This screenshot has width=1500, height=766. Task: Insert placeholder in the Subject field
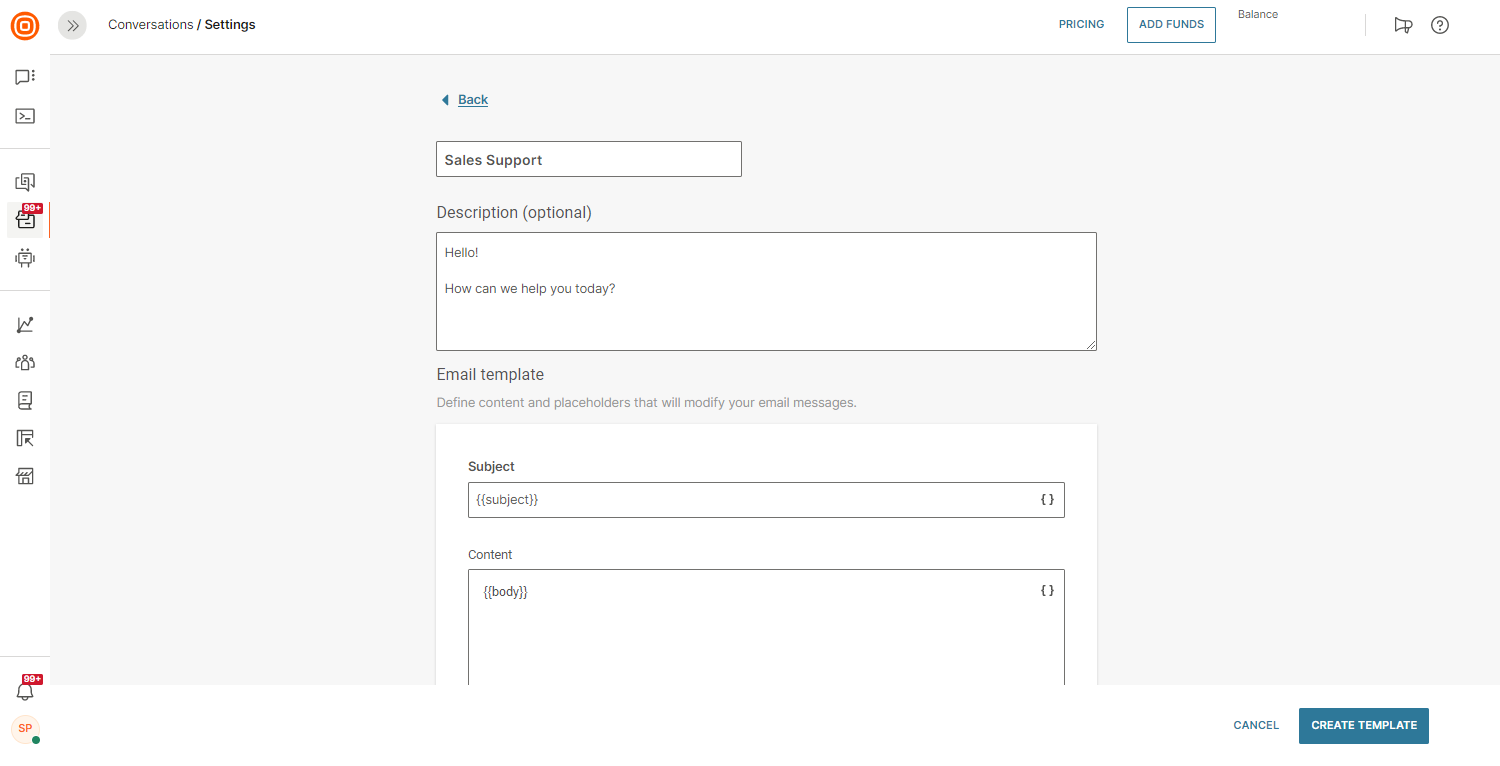tap(1047, 500)
